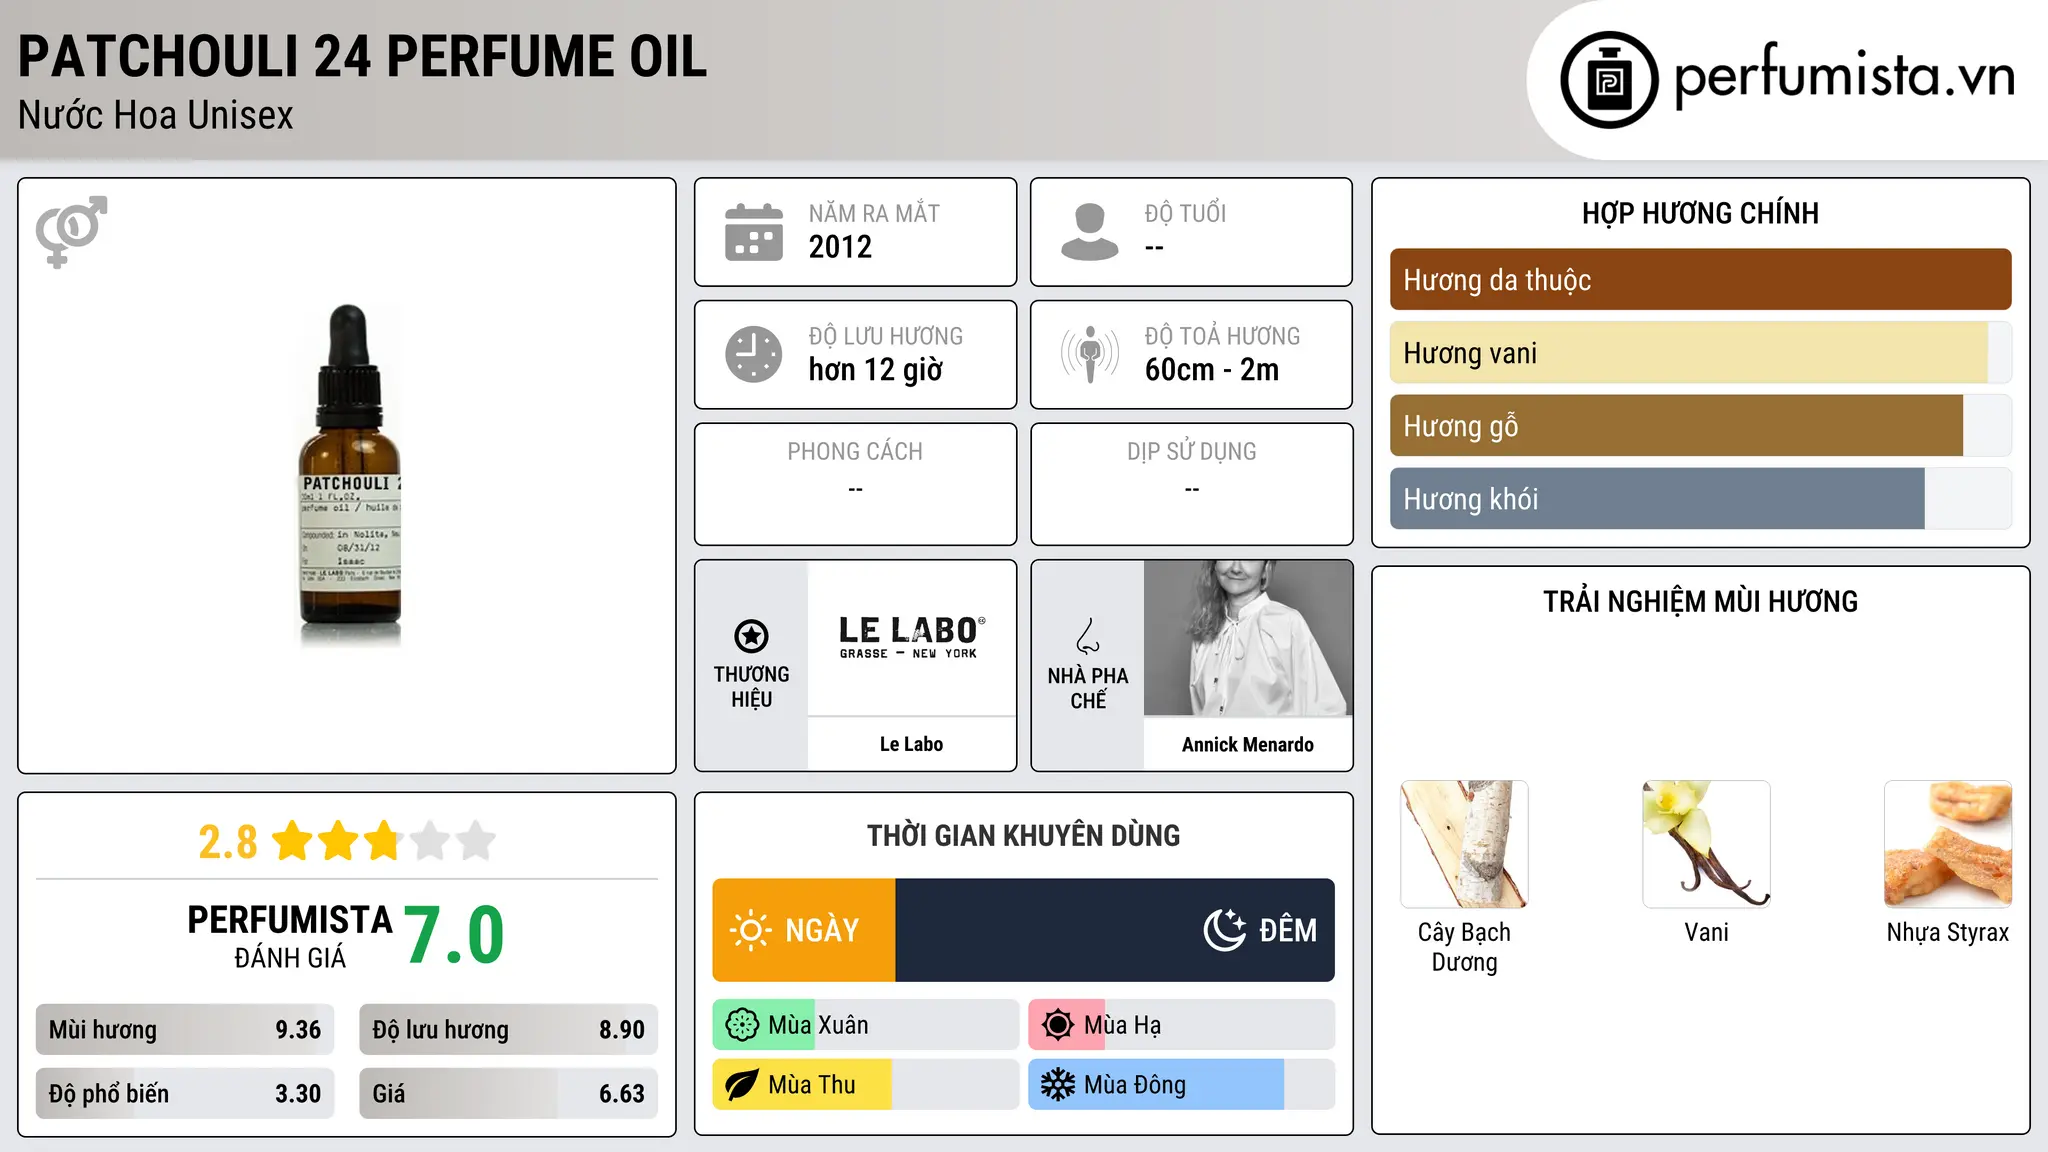Click the 60cm - 2m sillage value
The width and height of the screenshot is (2048, 1152).
pos(1212,370)
